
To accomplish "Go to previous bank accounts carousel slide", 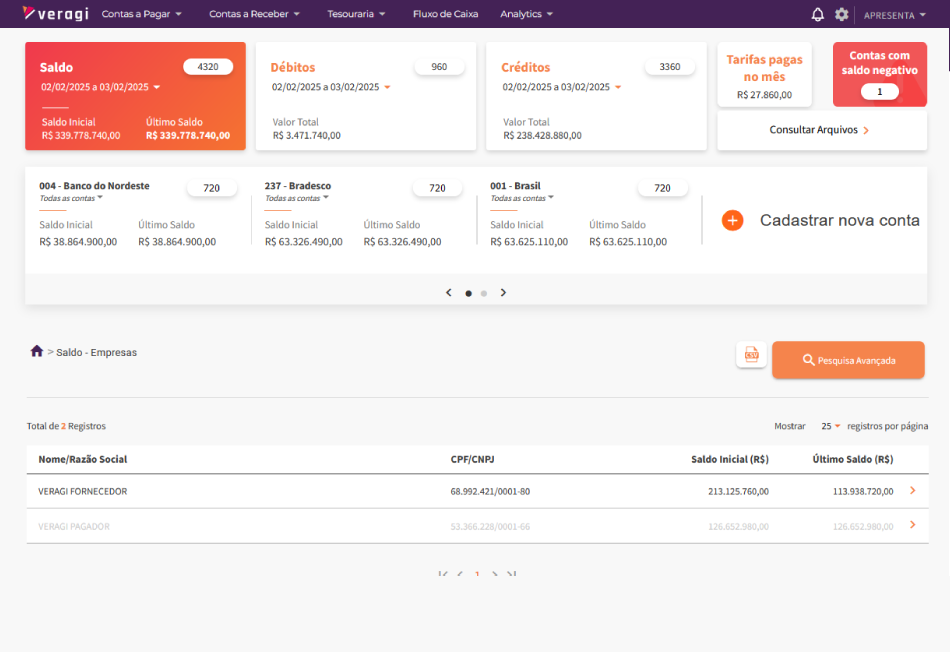I will (x=449, y=293).
